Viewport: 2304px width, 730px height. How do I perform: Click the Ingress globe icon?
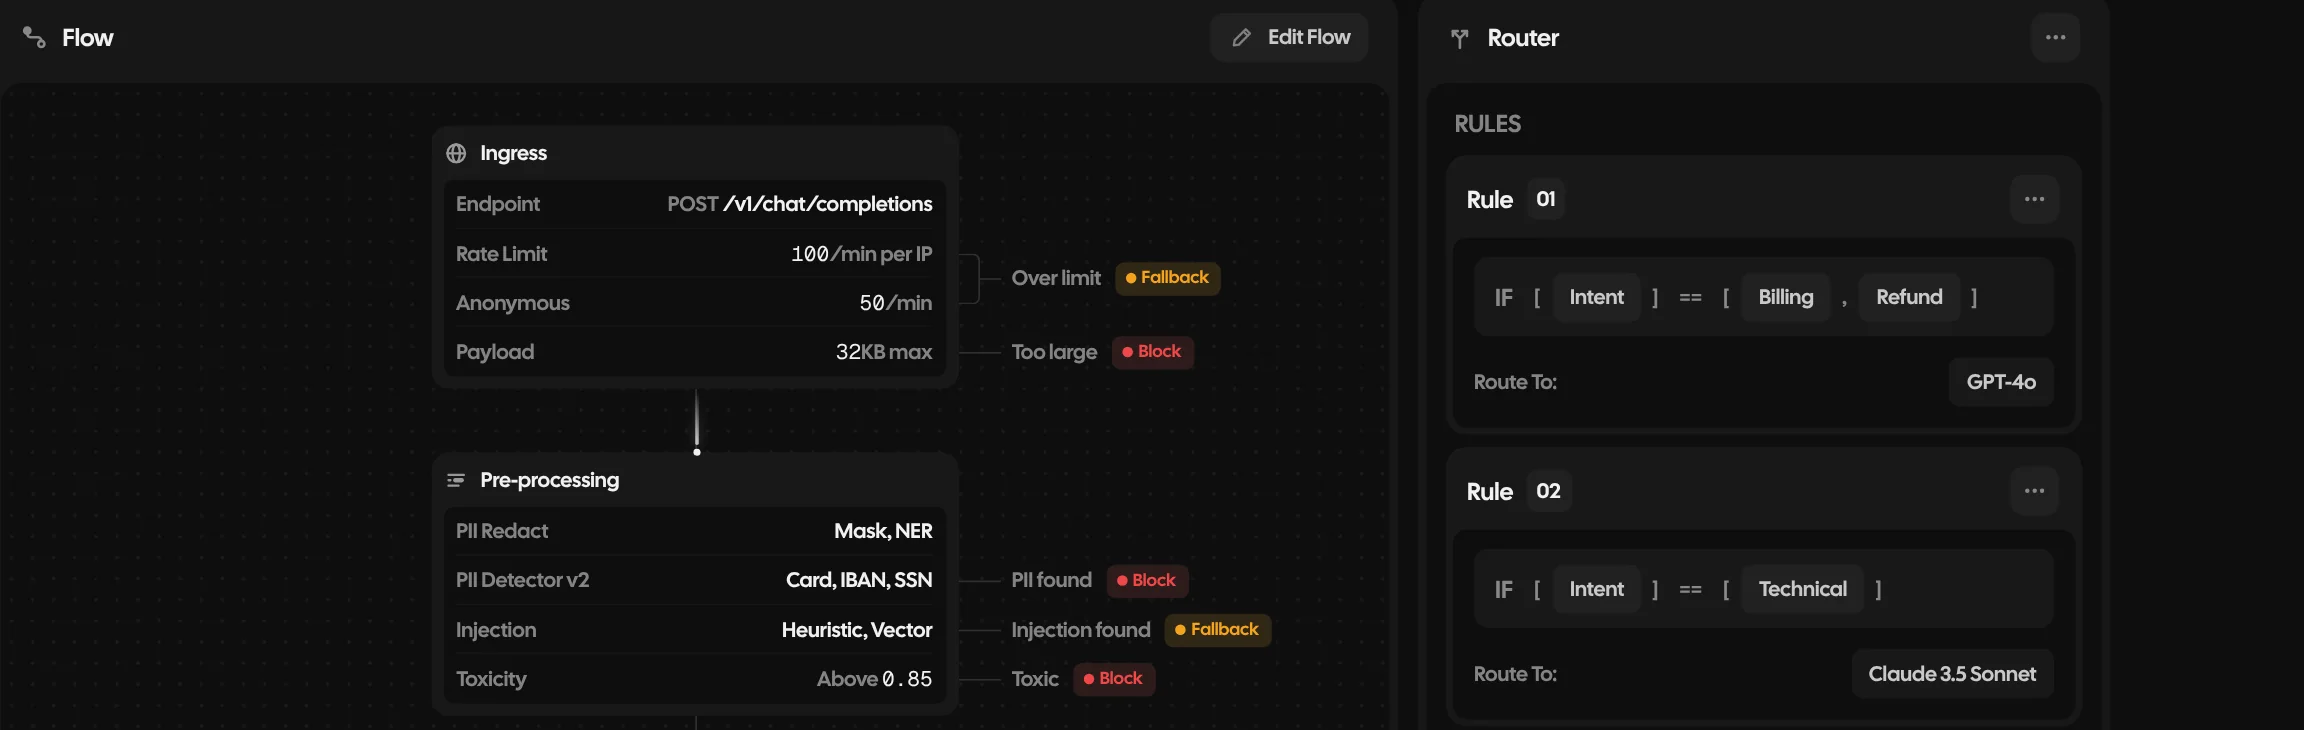click(x=456, y=153)
